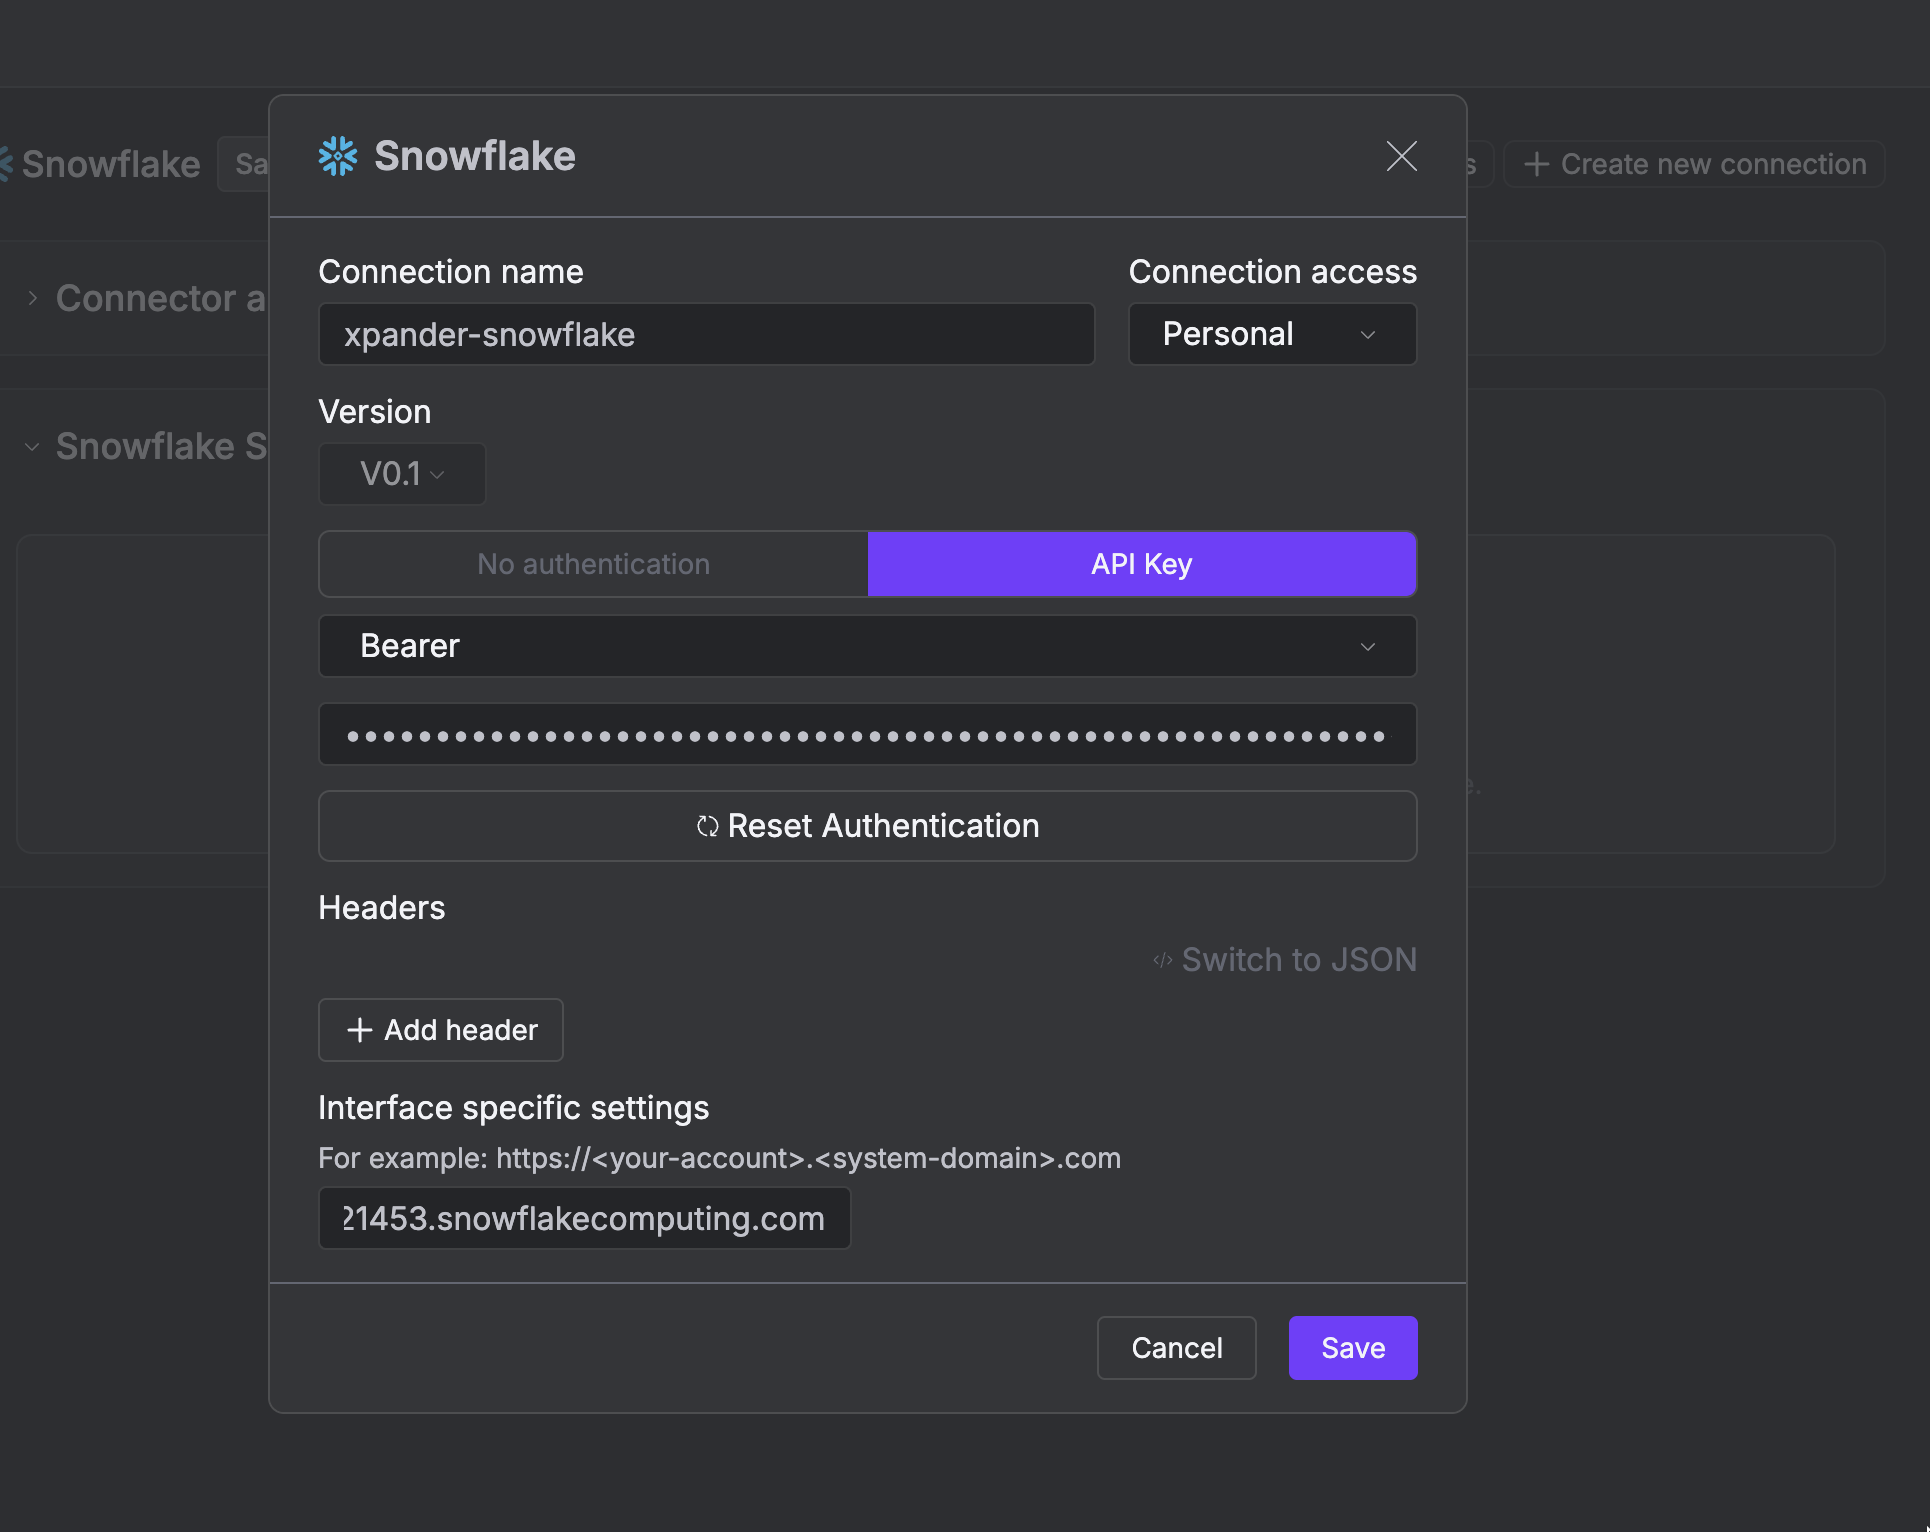Expand the Connector section chevron in background
This screenshot has height=1532, width=1930.
click(x=33, y=298)
